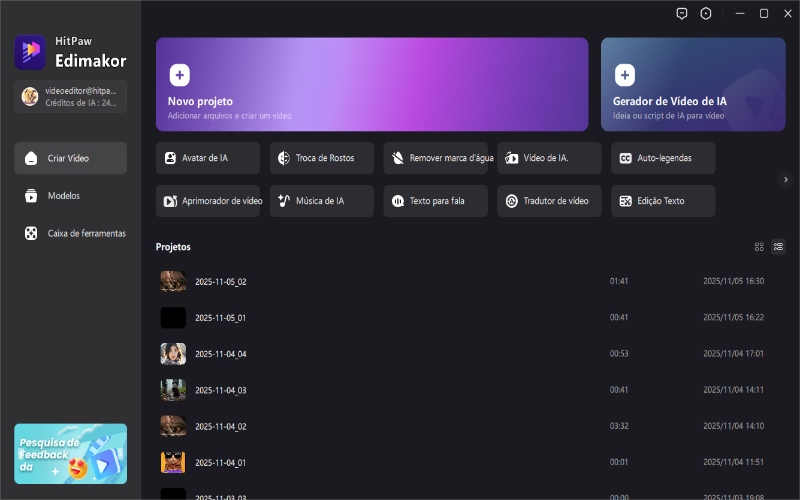This screenshot has height=500, width=800.
Task: Click the date 2025/11/05 16:22
Action: pyautogui.click(x=734, y=317)
